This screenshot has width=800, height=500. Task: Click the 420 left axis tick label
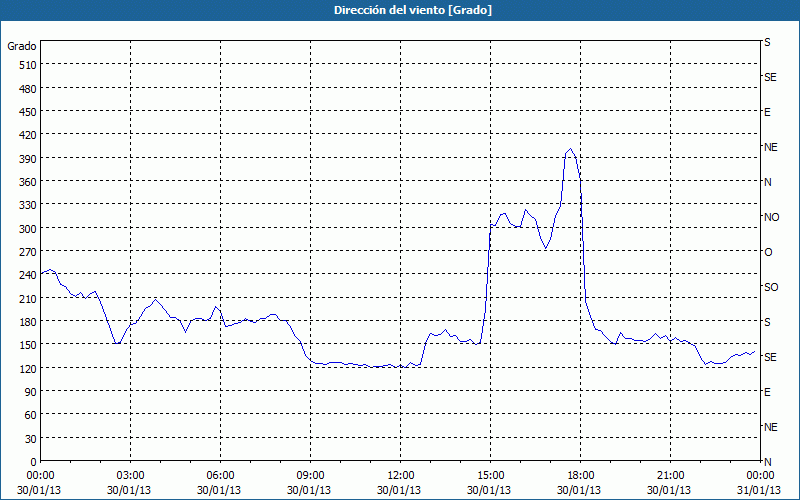pos(28,135)
